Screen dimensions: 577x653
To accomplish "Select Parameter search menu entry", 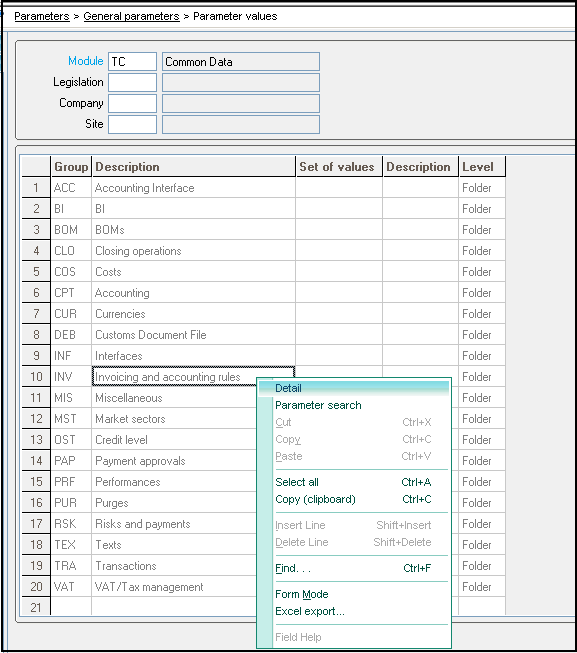I will pyautogui.click(x=318, y=405).
